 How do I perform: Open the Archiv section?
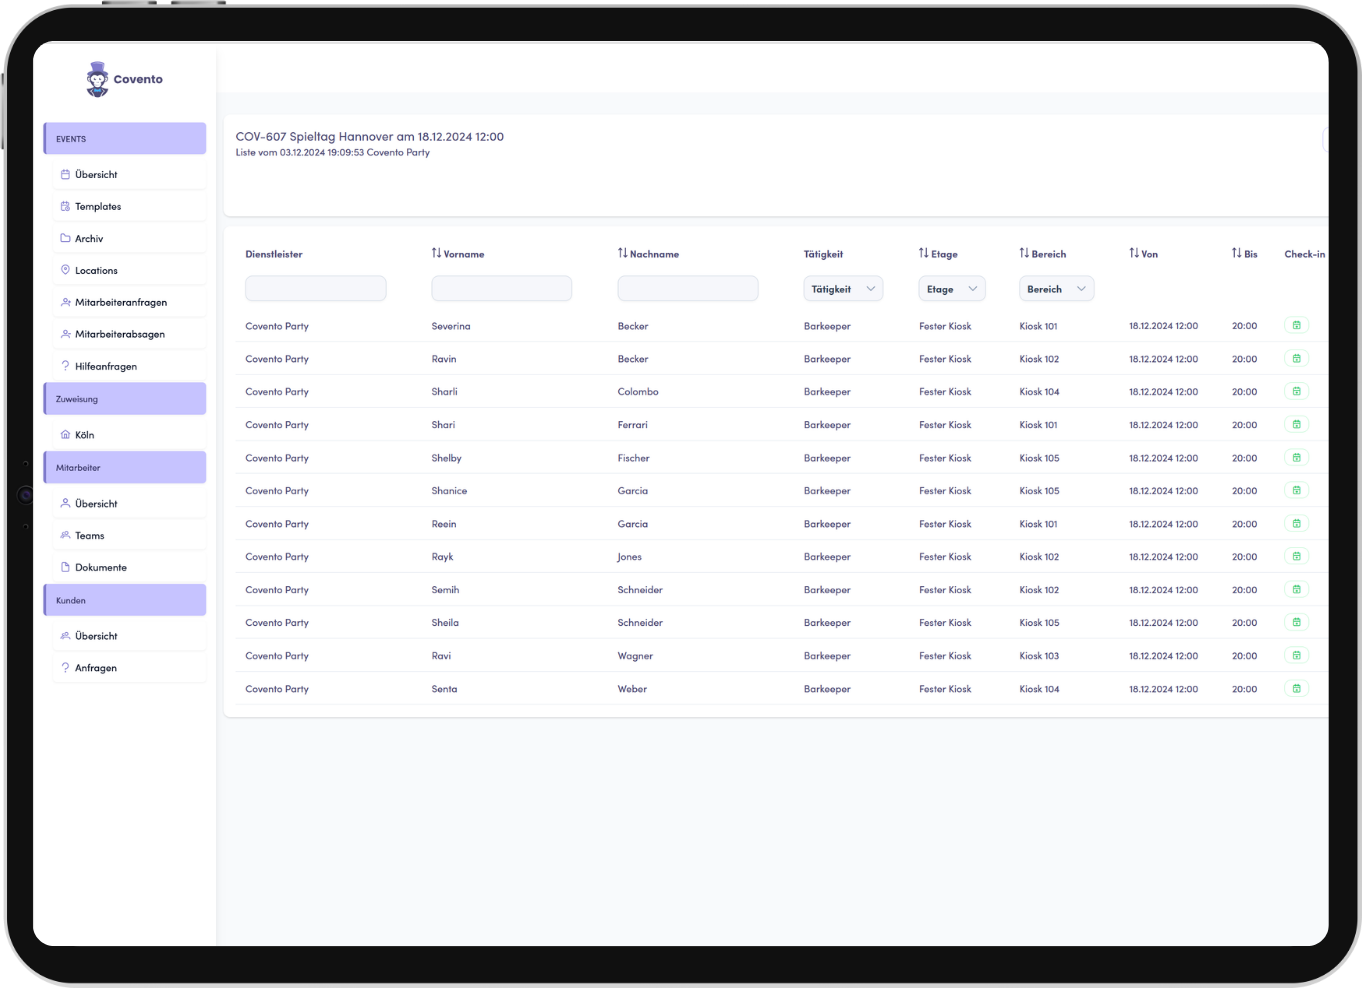coord(89,239)
